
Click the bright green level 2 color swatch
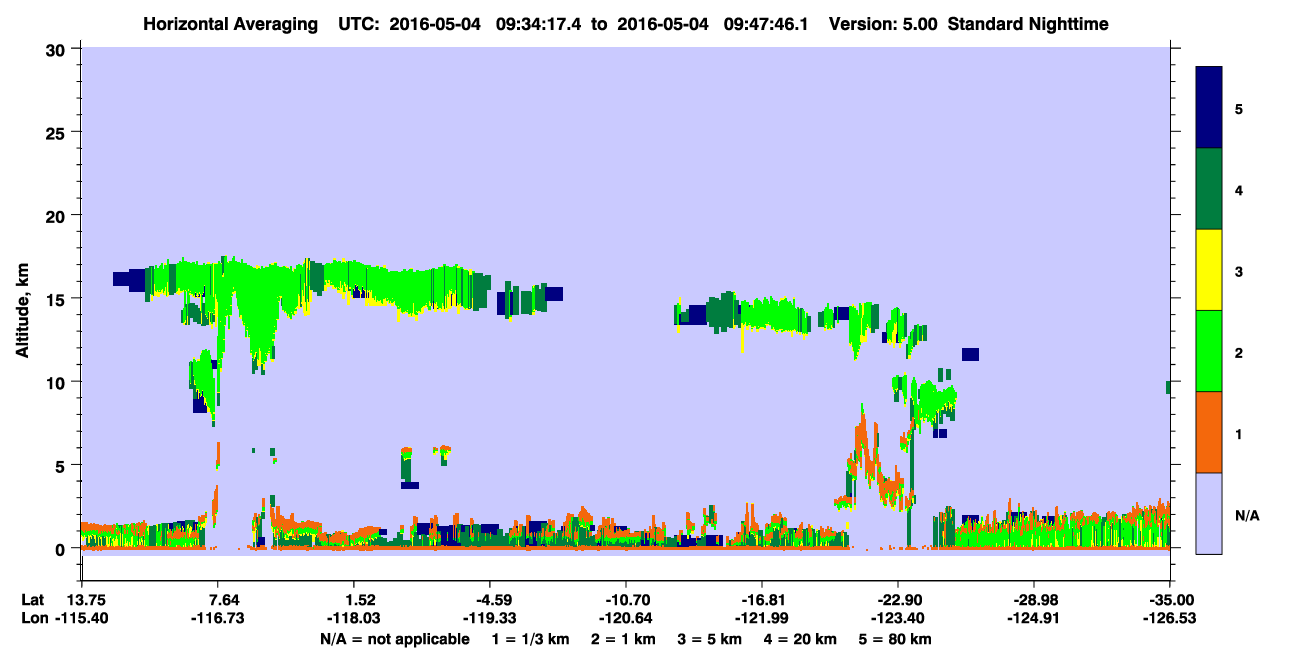(1209, 351)
